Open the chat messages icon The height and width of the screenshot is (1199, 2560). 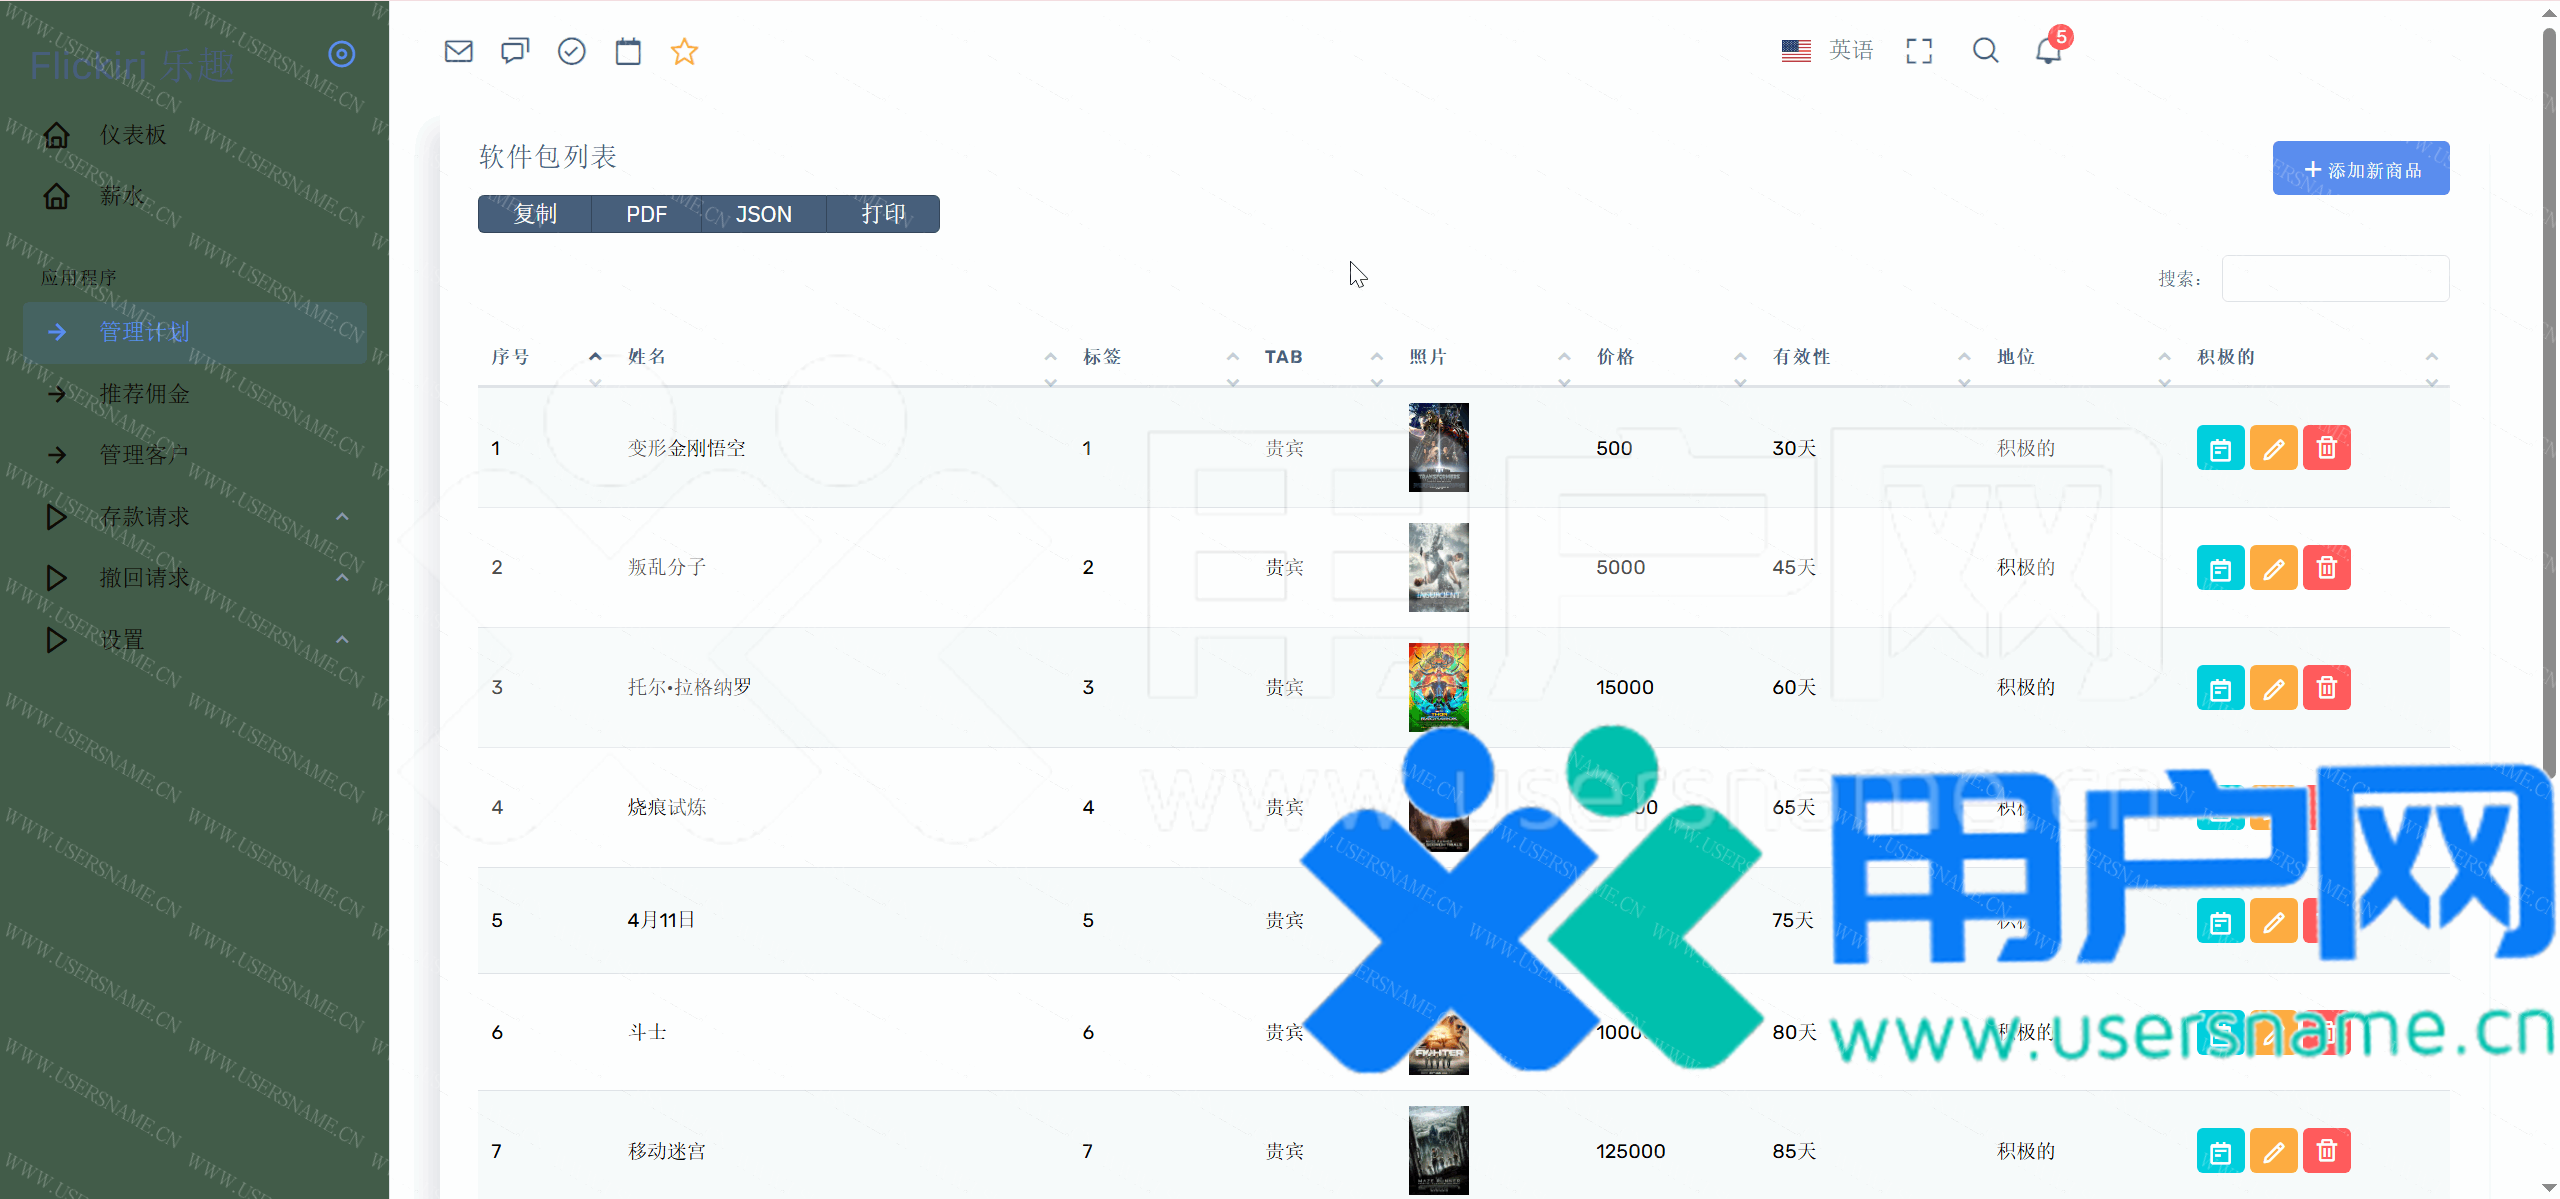[x=515, y=51]
